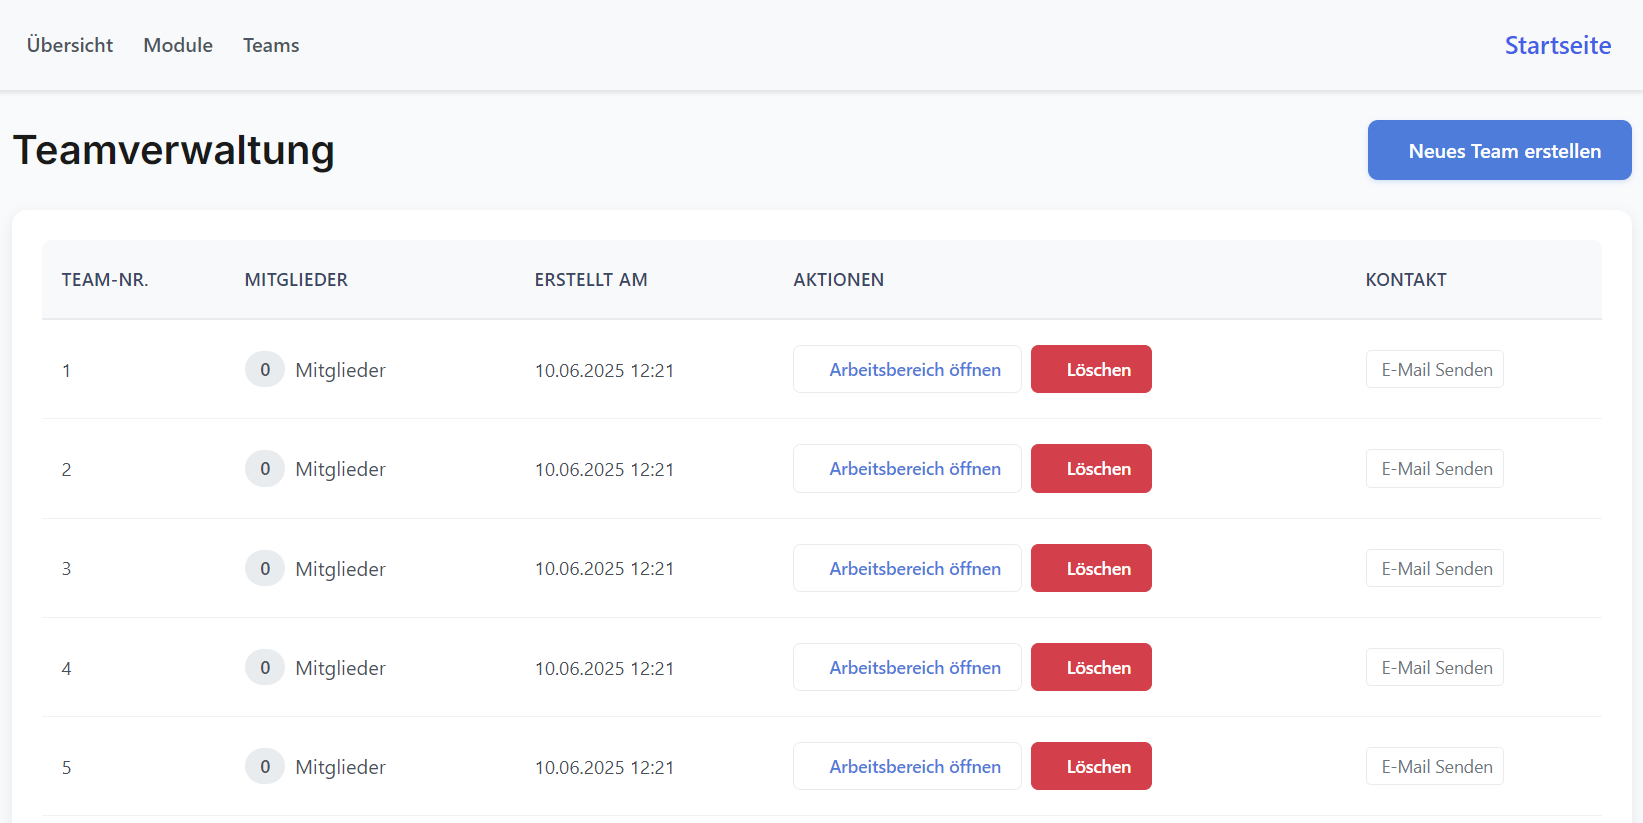Click Neues Team erstellen button

point(1499,150)
